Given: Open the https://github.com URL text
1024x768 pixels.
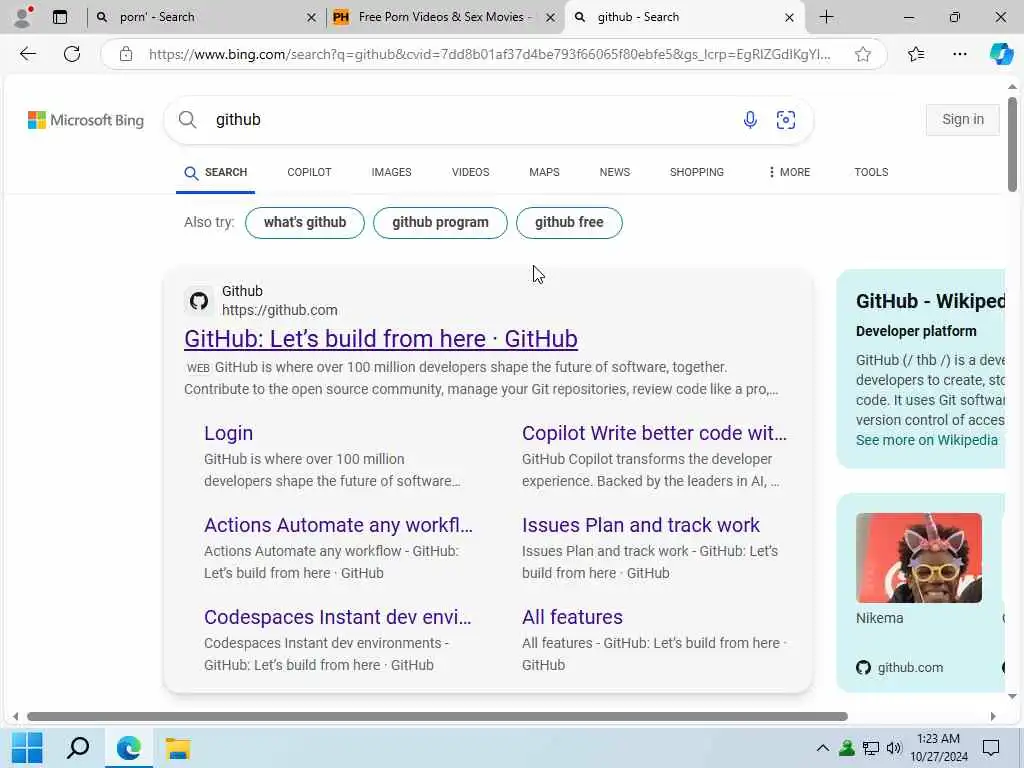Looking at the screenshot, I should click(280, 310).
